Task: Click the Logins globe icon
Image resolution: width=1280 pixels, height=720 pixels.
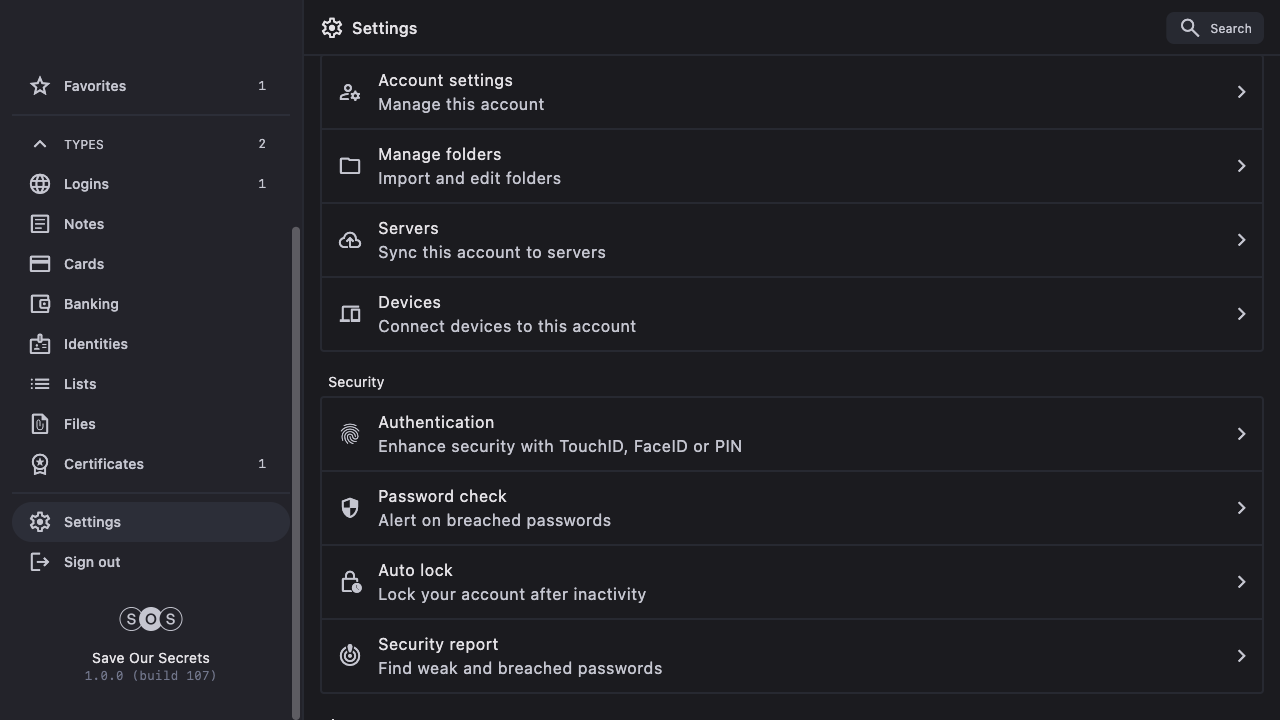Action: [40, 184]
